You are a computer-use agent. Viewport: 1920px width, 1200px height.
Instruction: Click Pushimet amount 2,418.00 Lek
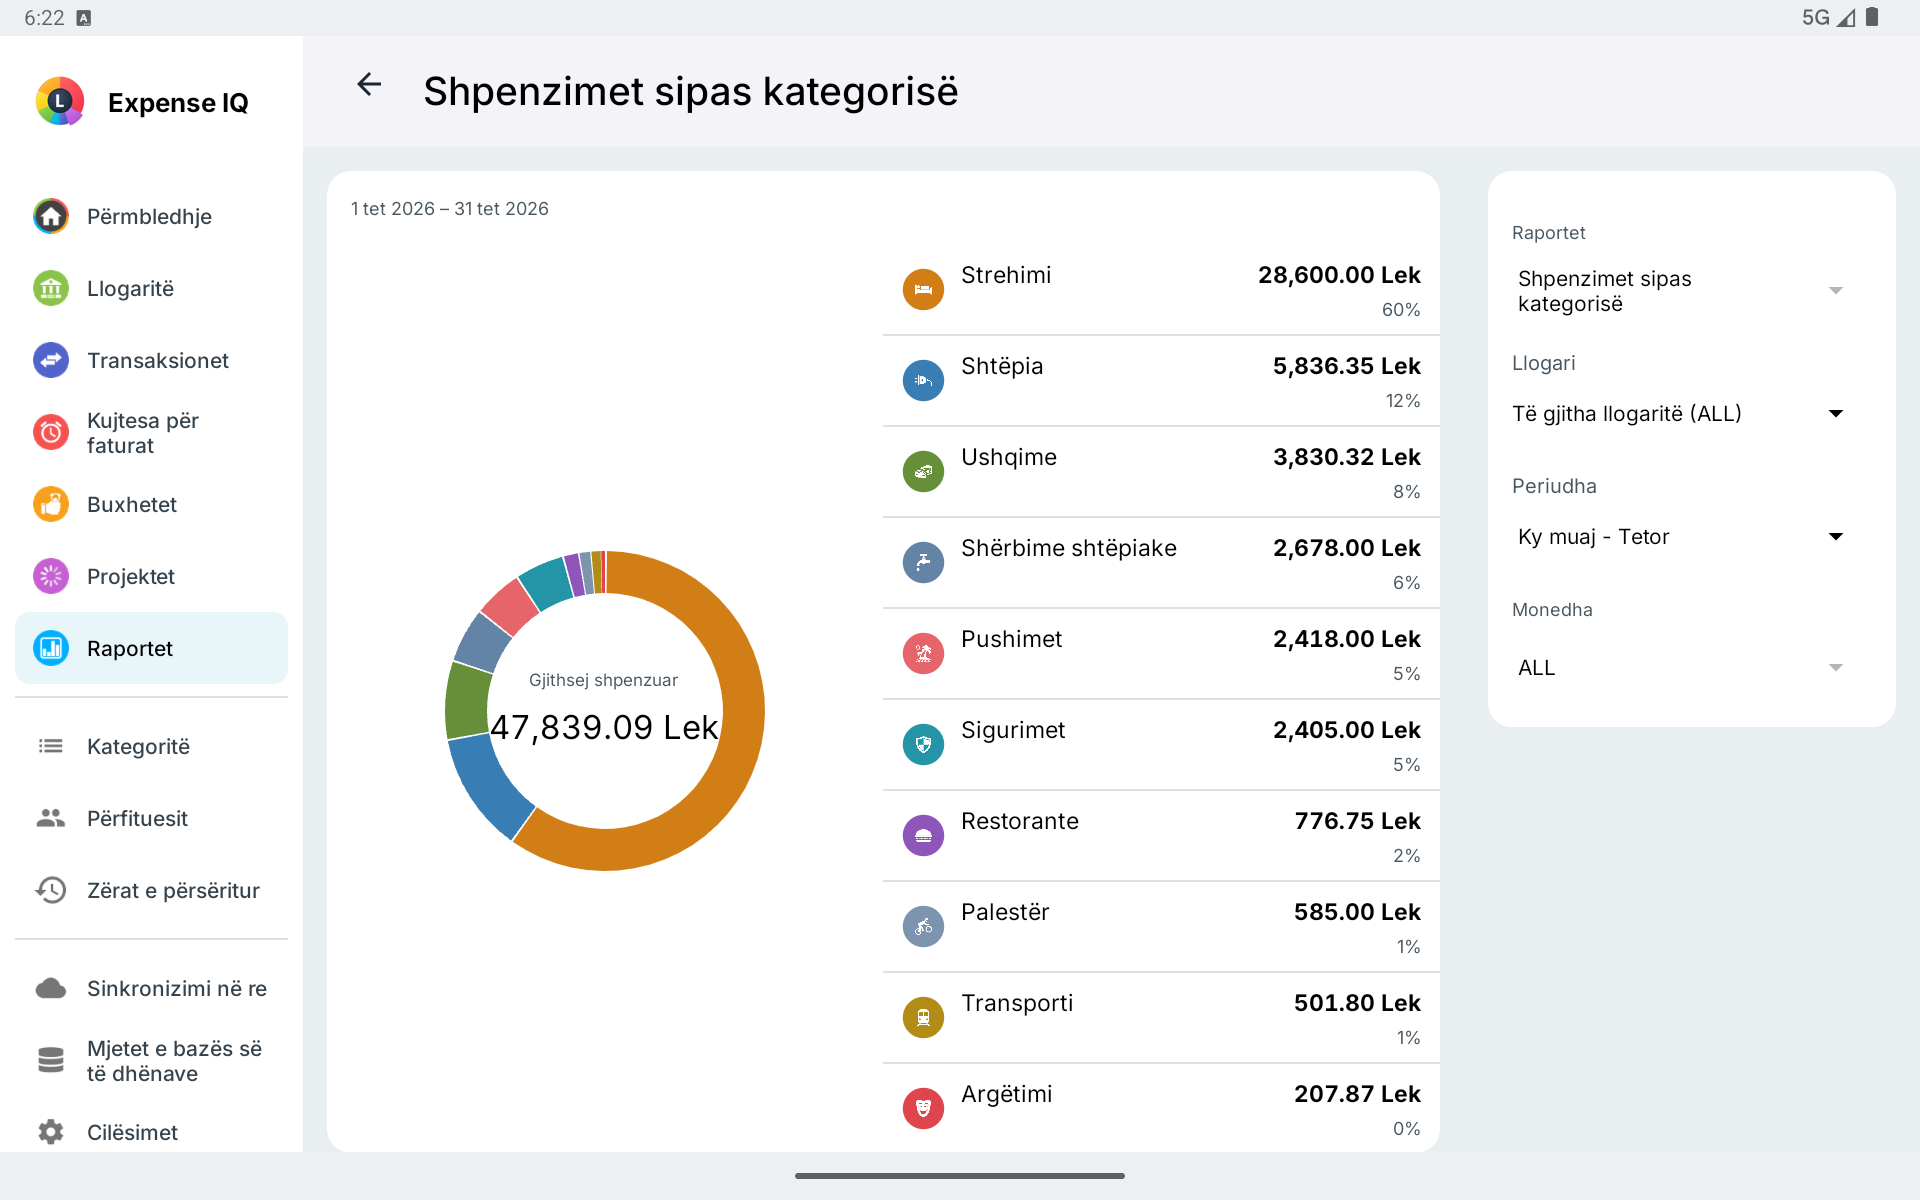1346,639
